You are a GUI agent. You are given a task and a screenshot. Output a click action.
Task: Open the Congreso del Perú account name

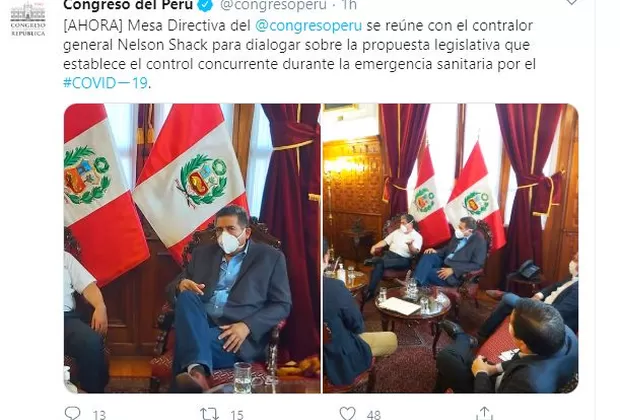(128, 5)
